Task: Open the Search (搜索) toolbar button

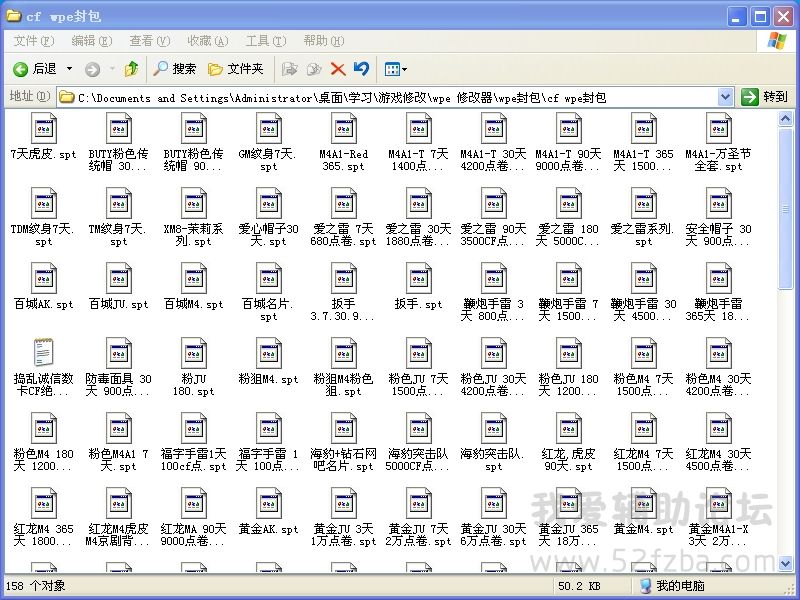Action: [x=174, y=69]
